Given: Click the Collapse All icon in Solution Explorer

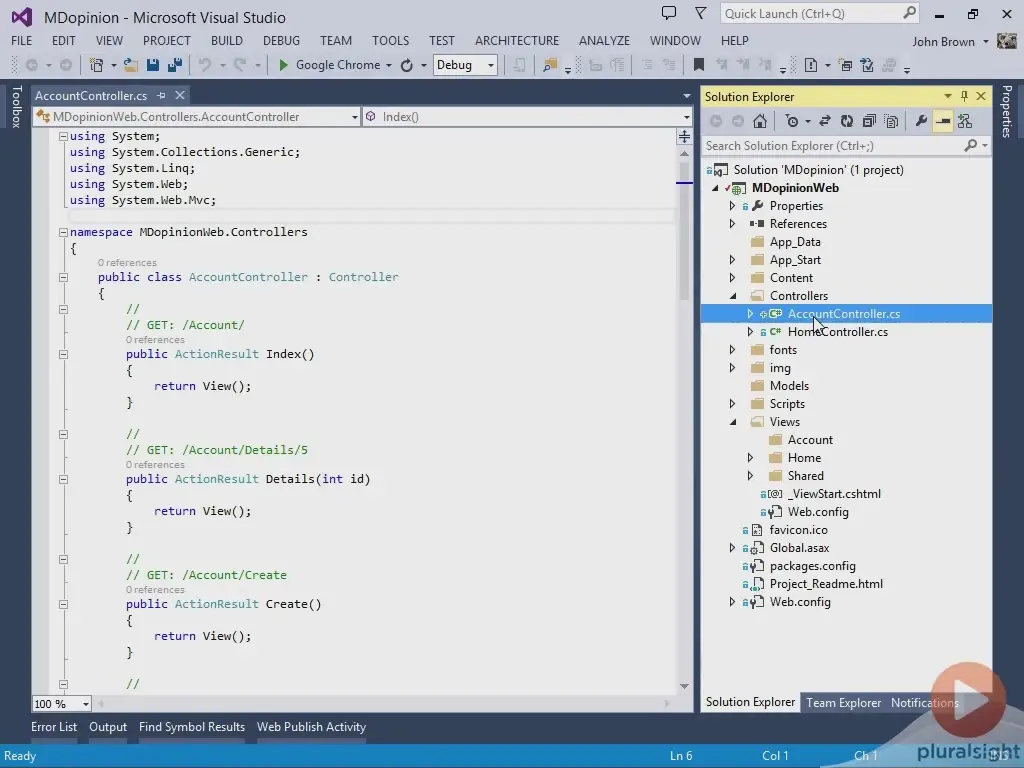Looking at the screenshot, I should click(x=868, y=121).
